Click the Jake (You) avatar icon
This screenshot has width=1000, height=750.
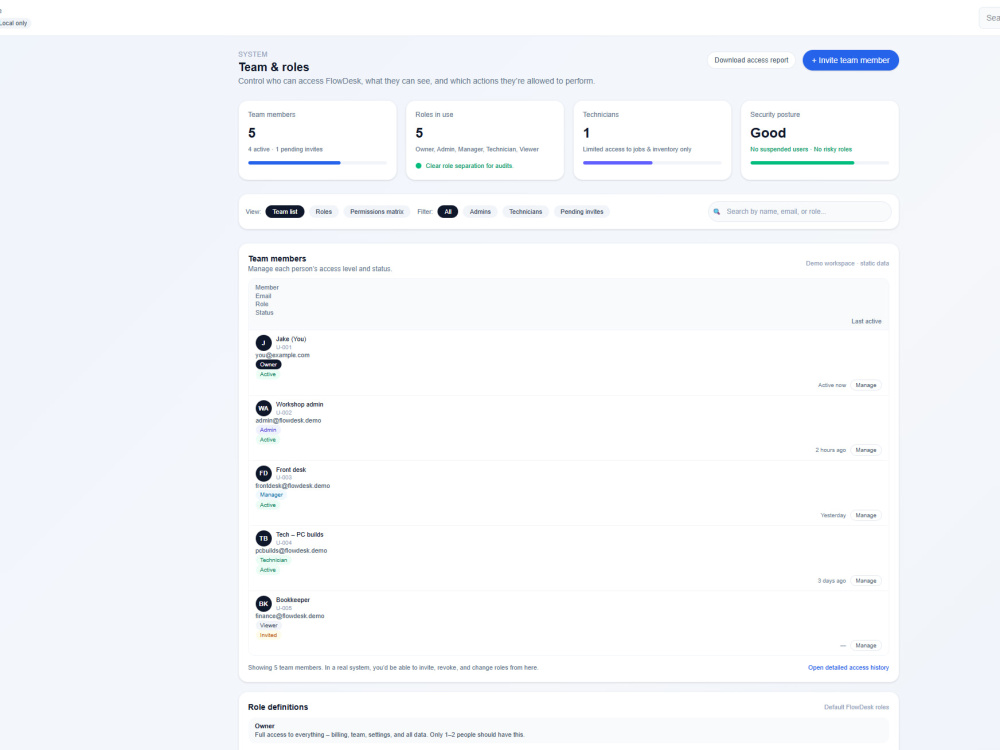tap(263, 343)
